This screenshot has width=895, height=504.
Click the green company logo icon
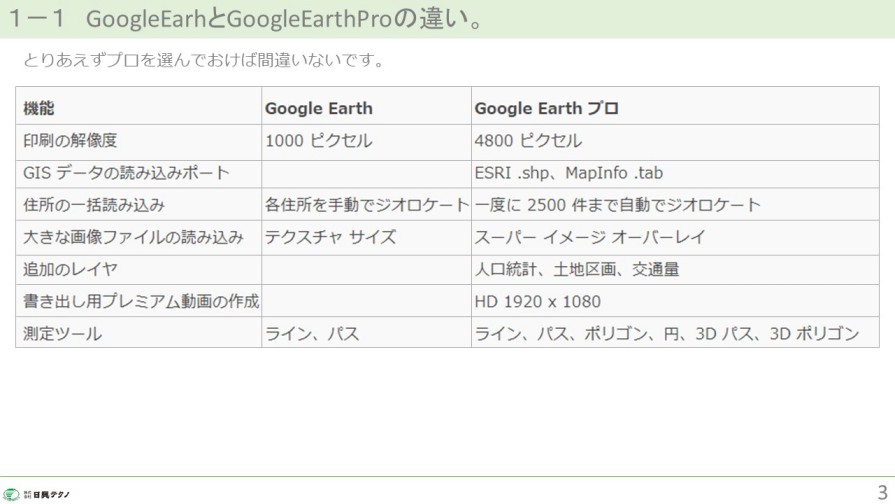coord(11,494)
